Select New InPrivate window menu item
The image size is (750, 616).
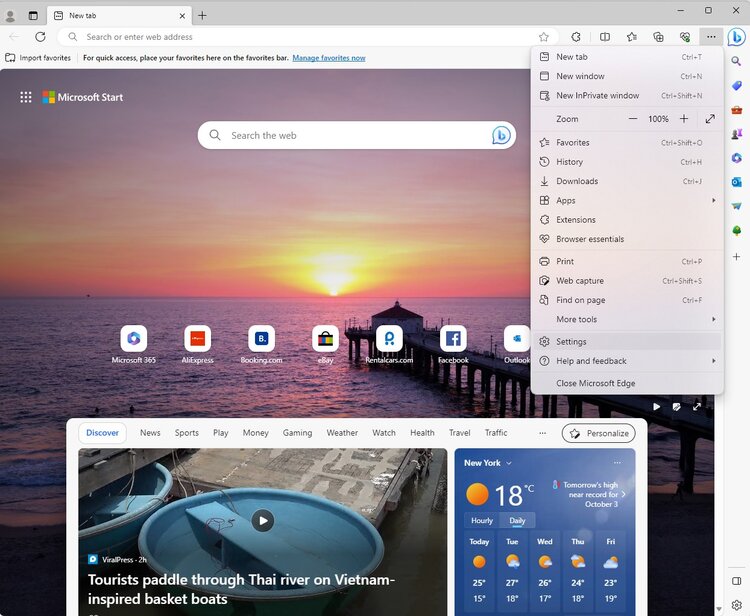[627, 96]
